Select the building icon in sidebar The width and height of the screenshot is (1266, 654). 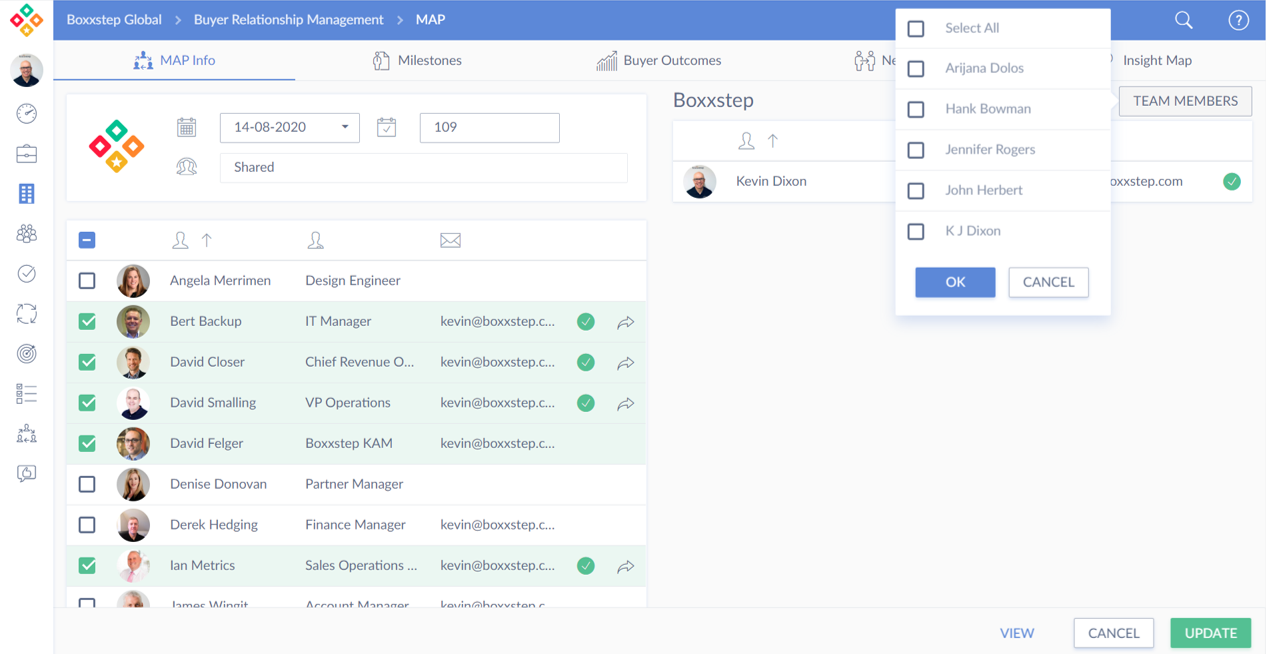click(x=27, y=194)
